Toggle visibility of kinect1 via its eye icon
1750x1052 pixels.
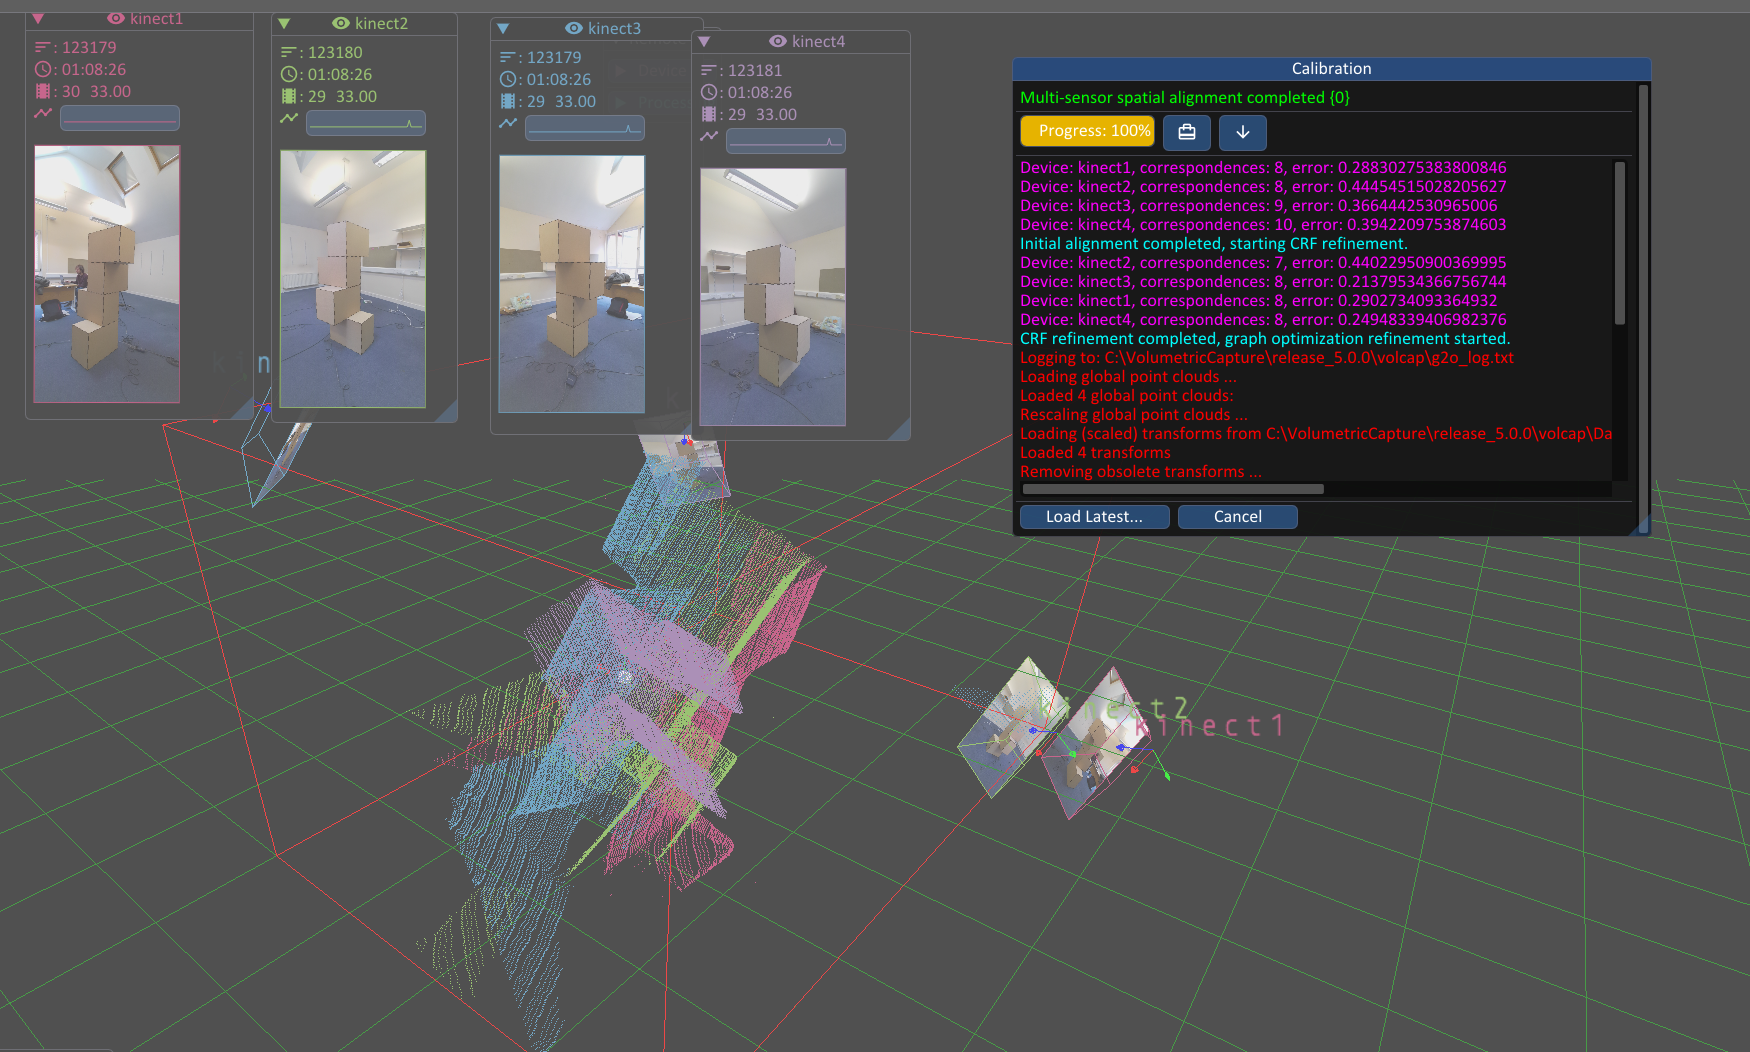[115, 17]
